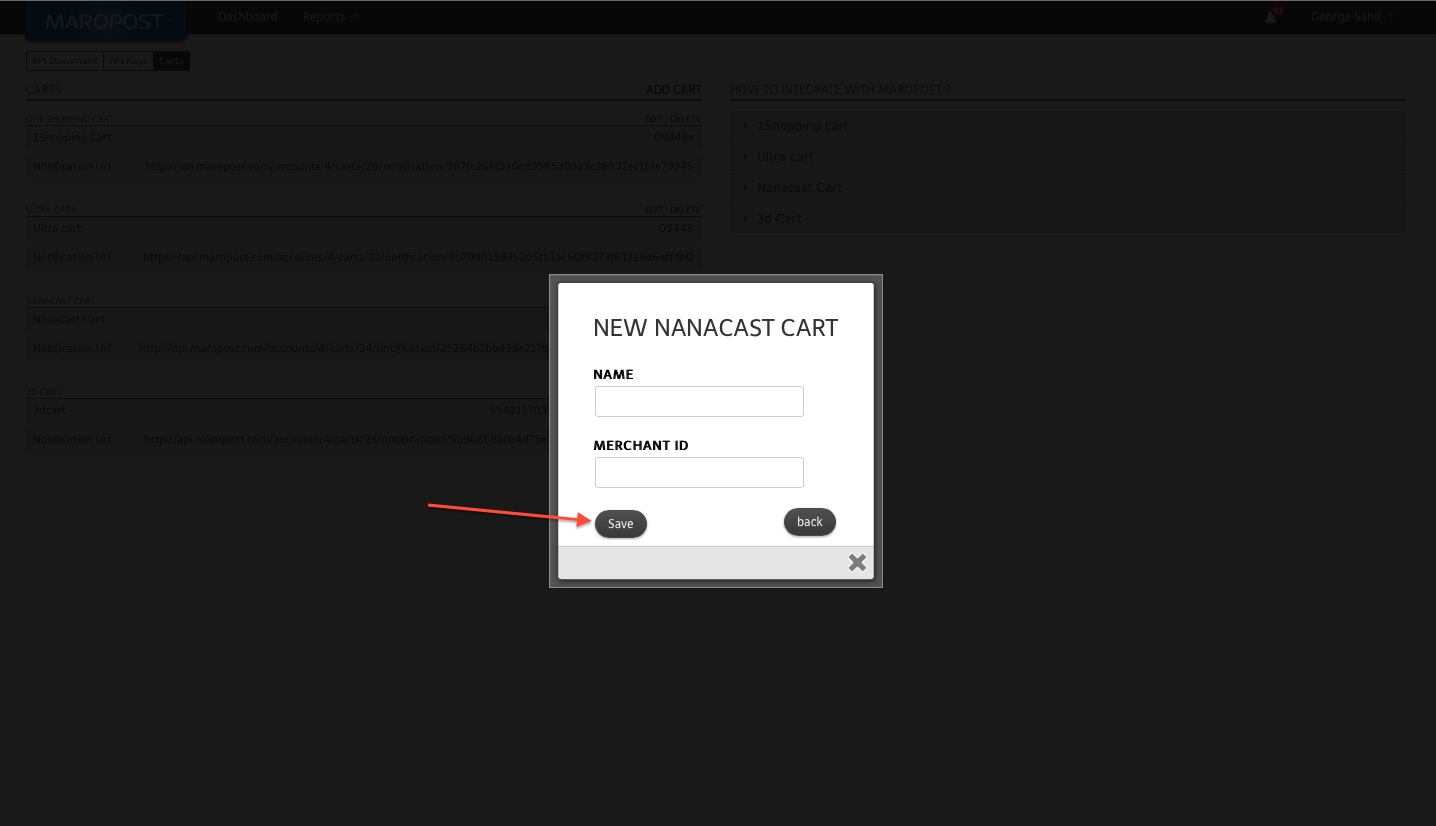Click the ADD CART link

click(673, 90)
